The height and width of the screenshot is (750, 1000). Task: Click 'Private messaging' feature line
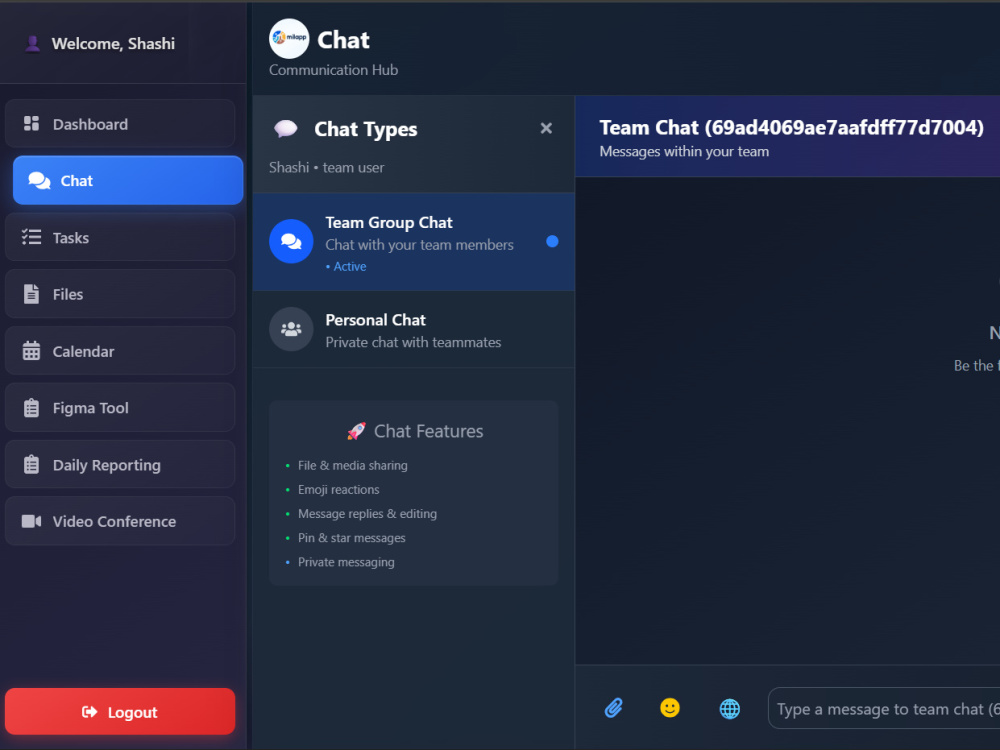tap(346, 562)
